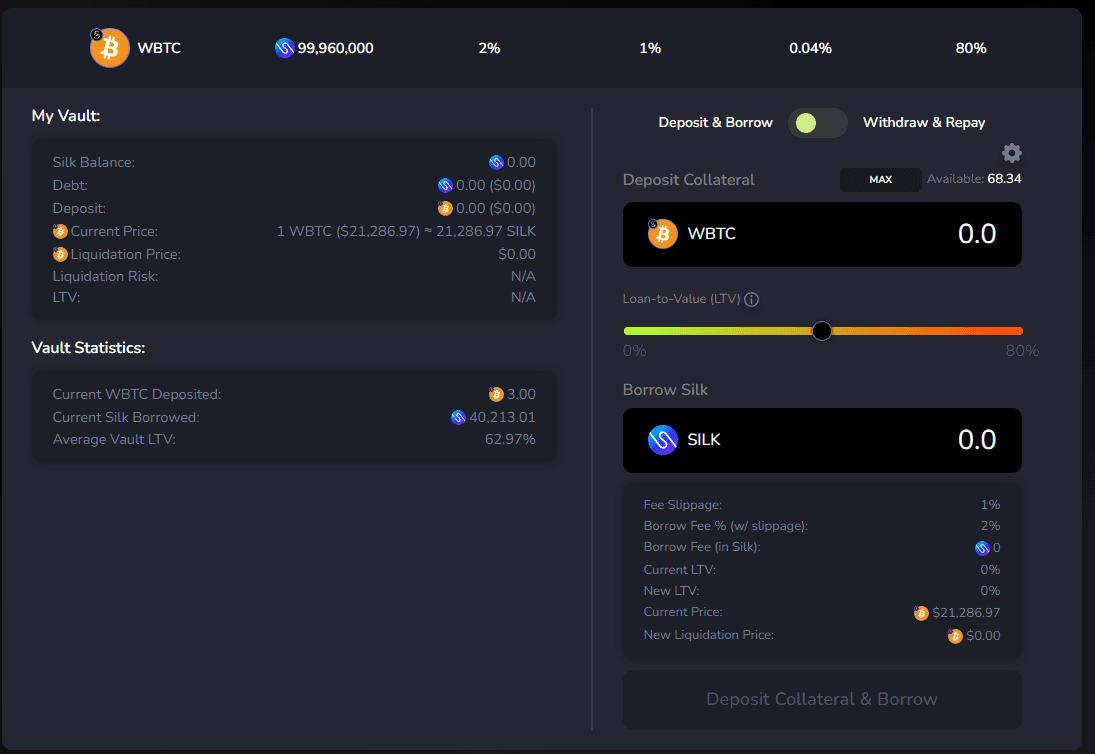
Task: Select the Deposit & Borrow mode label
Action: 715,122
